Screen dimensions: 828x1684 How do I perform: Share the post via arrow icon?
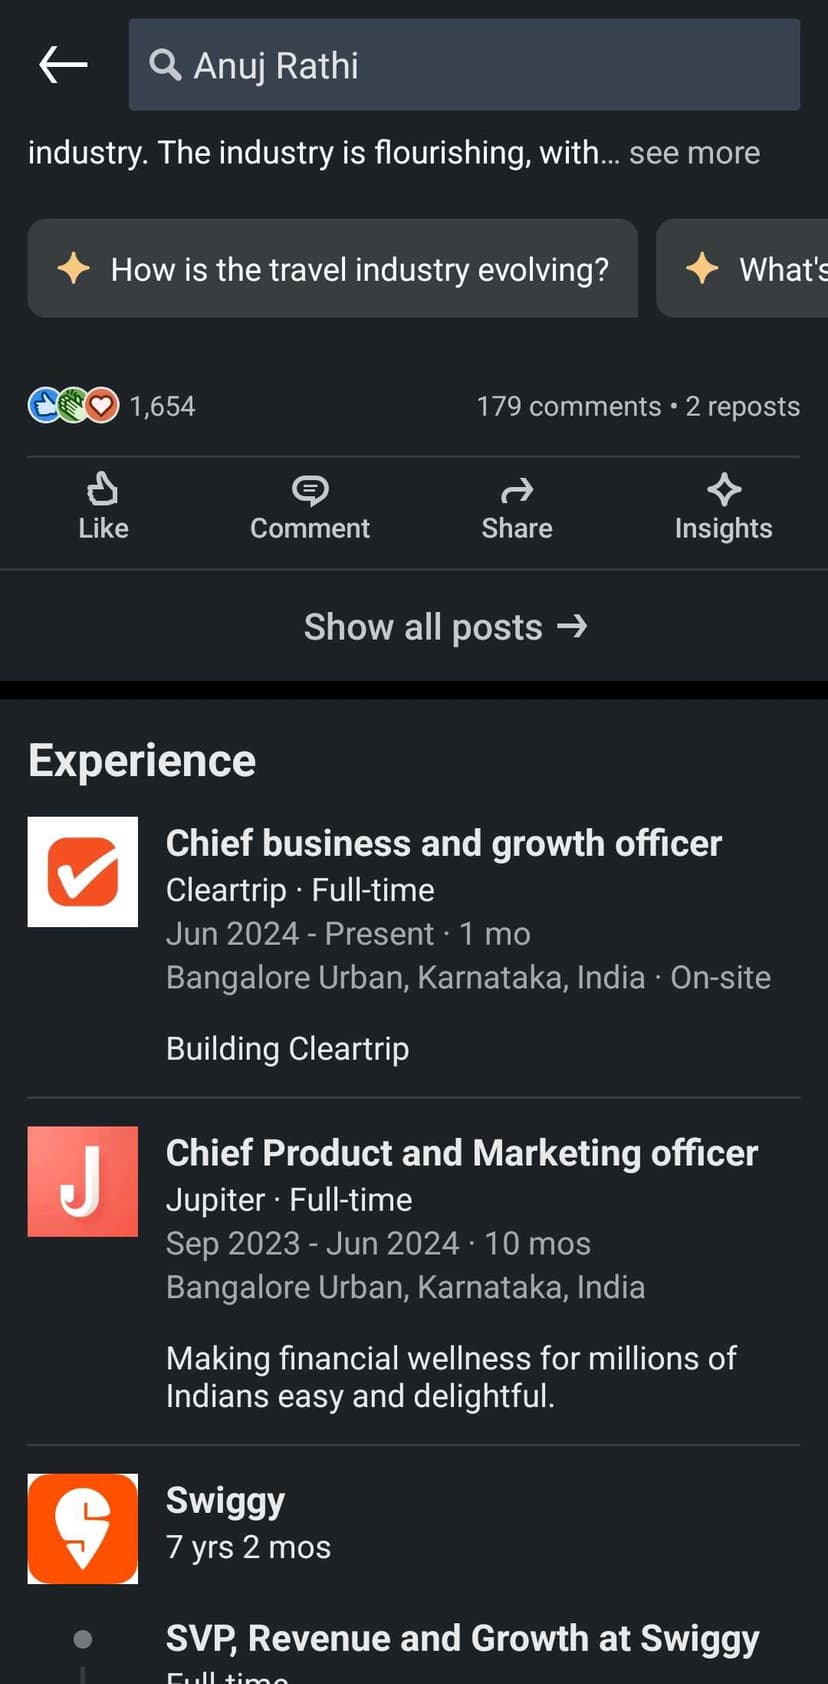(516, 506)
